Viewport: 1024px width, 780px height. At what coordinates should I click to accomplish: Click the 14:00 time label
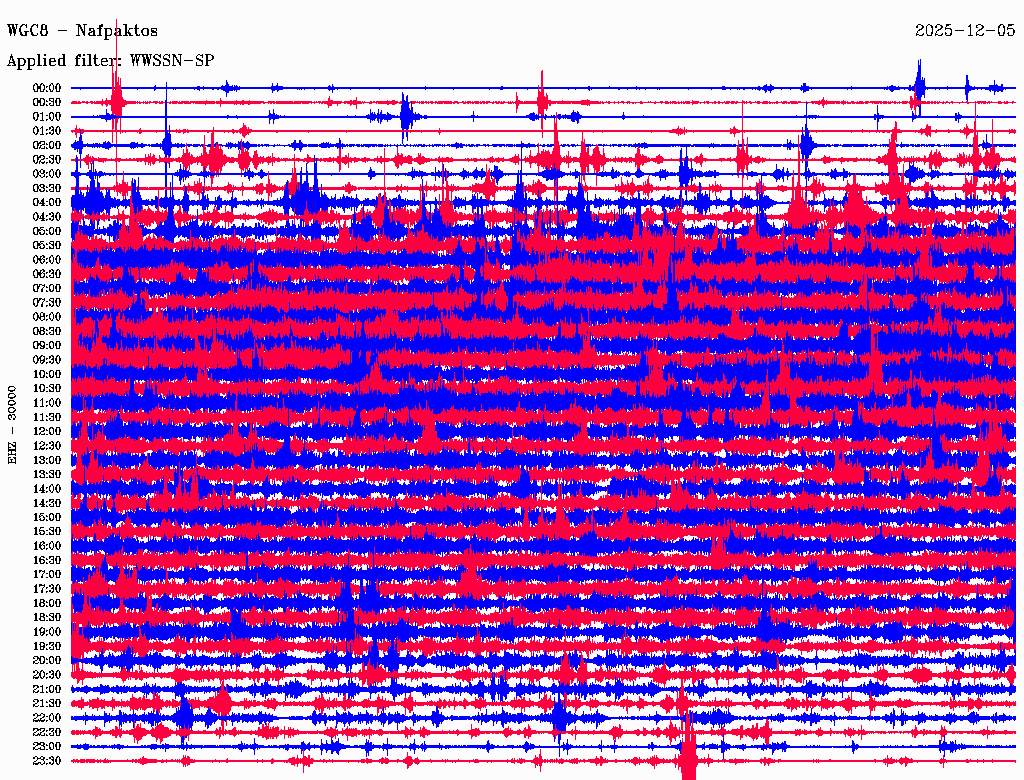click(x=47, y=489)
